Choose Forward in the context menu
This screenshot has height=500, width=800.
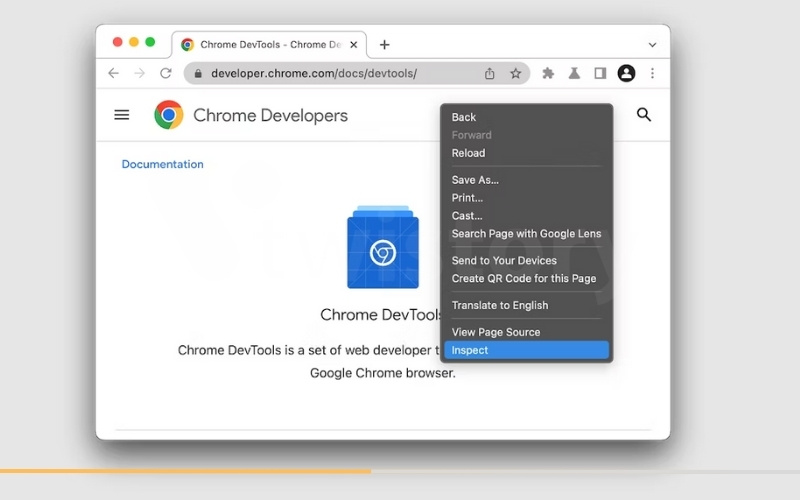coord(527,135)
